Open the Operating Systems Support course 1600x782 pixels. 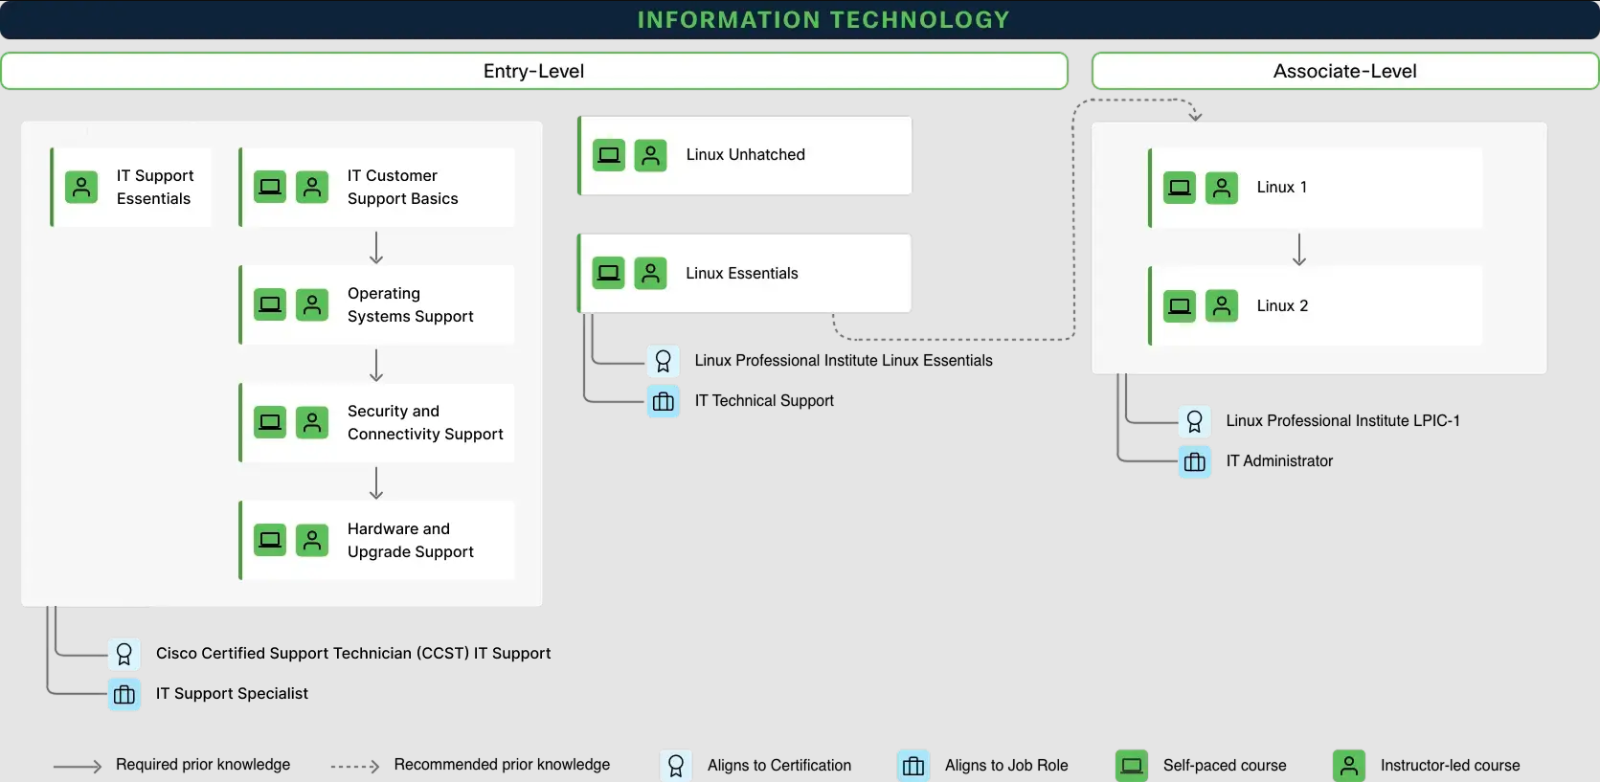(x=410, y=305)
